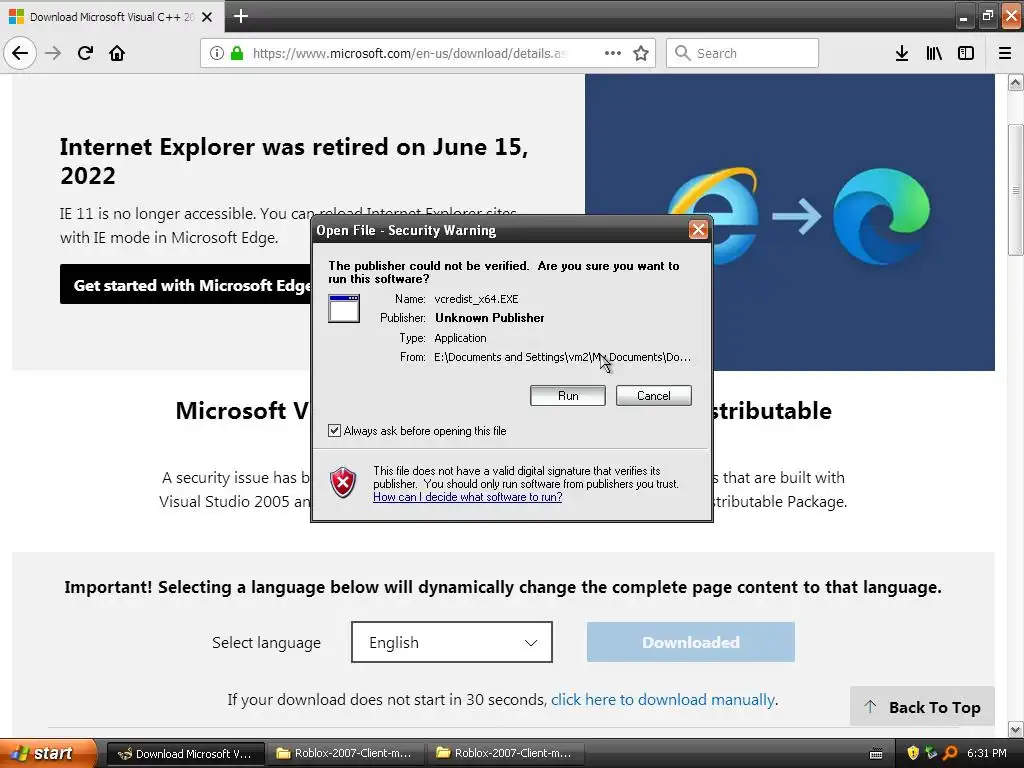Click the Unknown Publisher text in dialog
The image size is (1024, 768).
click(490, 318)
